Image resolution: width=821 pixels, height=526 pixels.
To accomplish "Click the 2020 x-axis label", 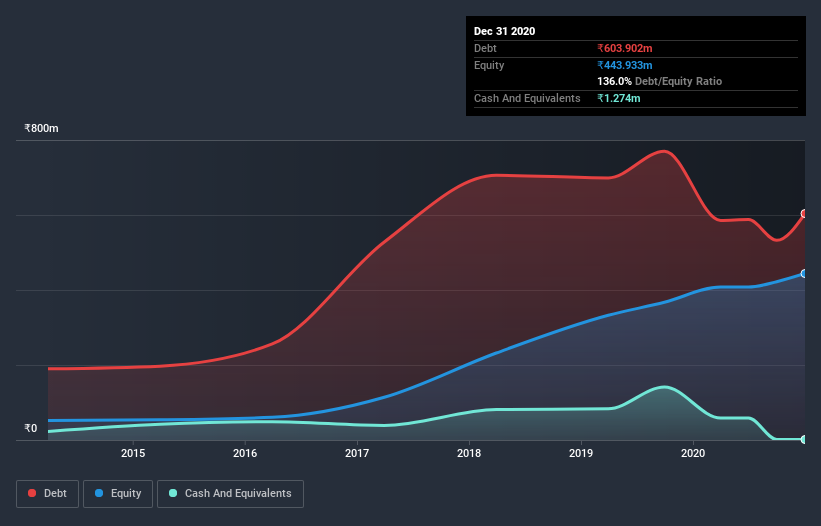I will click(693, 453).
